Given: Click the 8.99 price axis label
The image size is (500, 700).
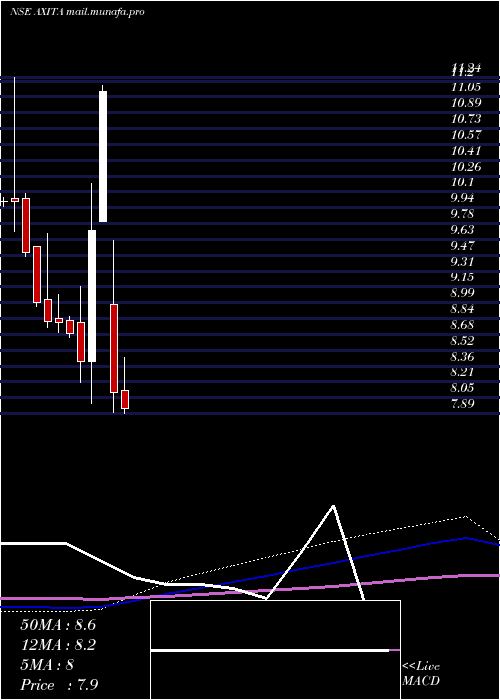Looking at the screenshot, I should pos(462,293).
